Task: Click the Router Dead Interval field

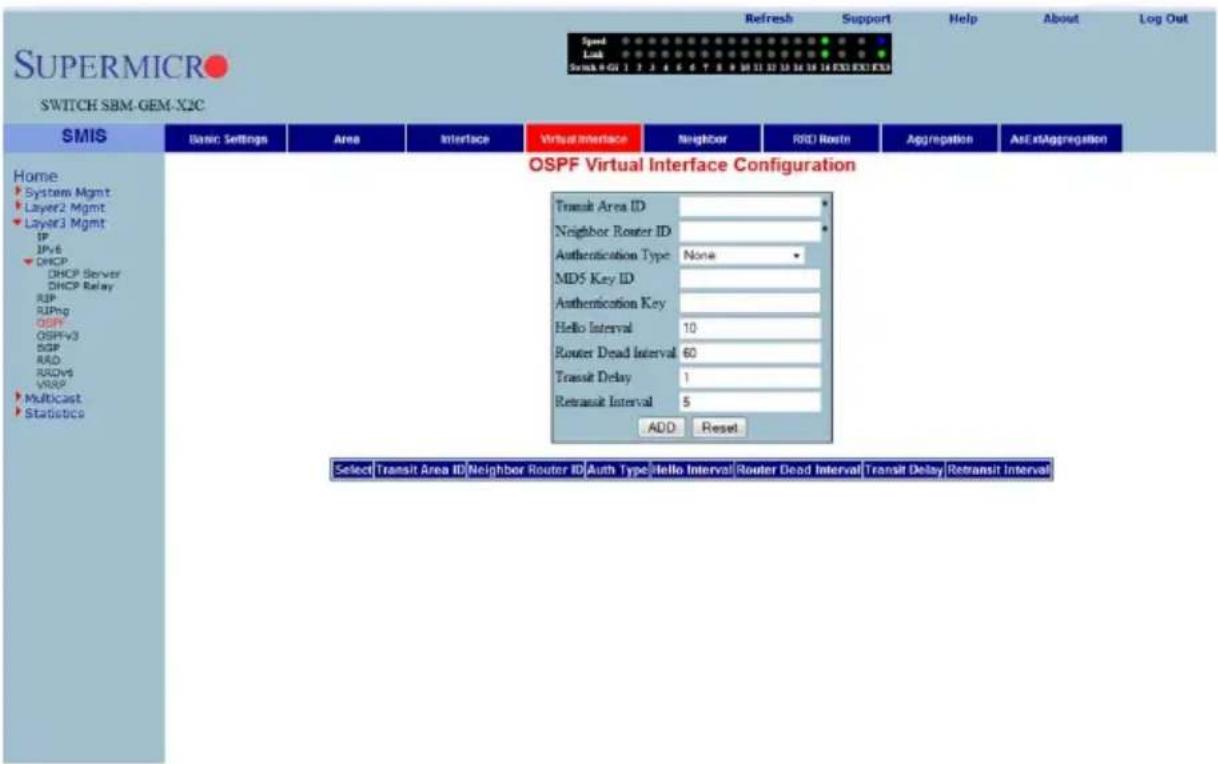Action: pyautogui.click(x=749, y=352)
